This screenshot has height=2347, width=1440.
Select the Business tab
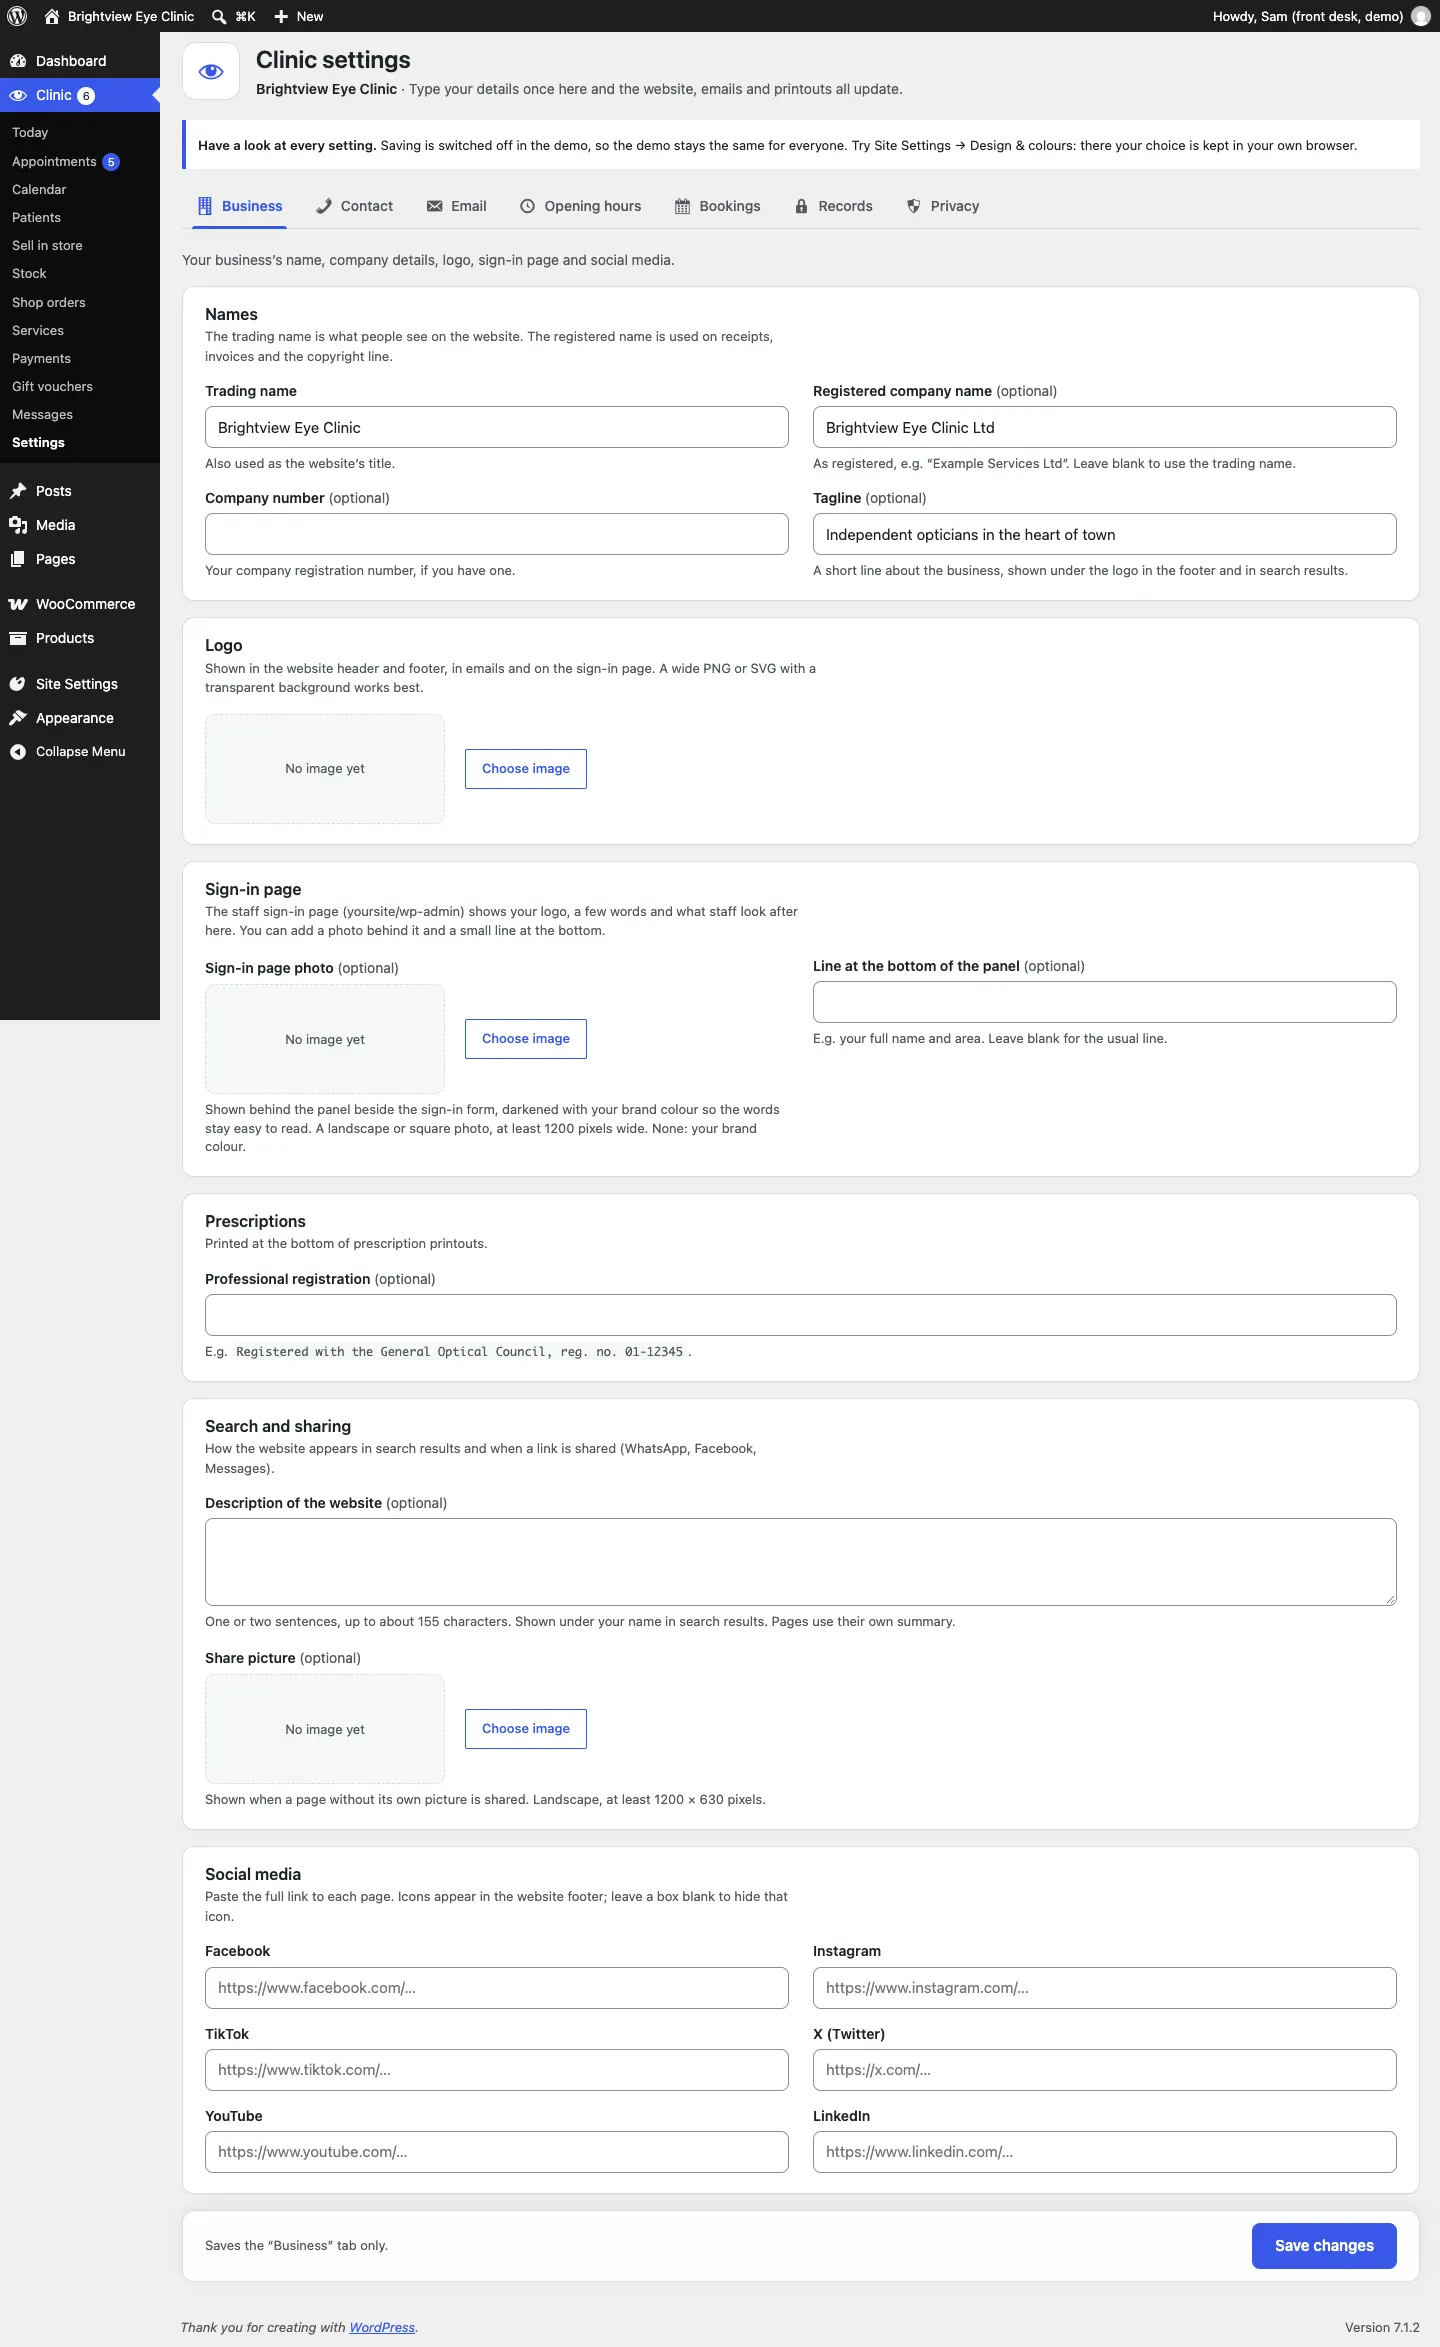(240, 206)
